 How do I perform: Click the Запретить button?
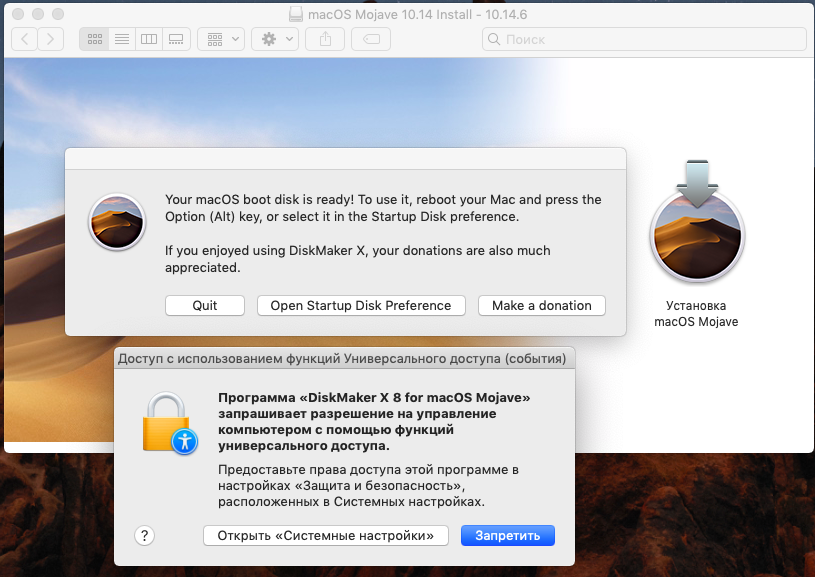(508, 535)
